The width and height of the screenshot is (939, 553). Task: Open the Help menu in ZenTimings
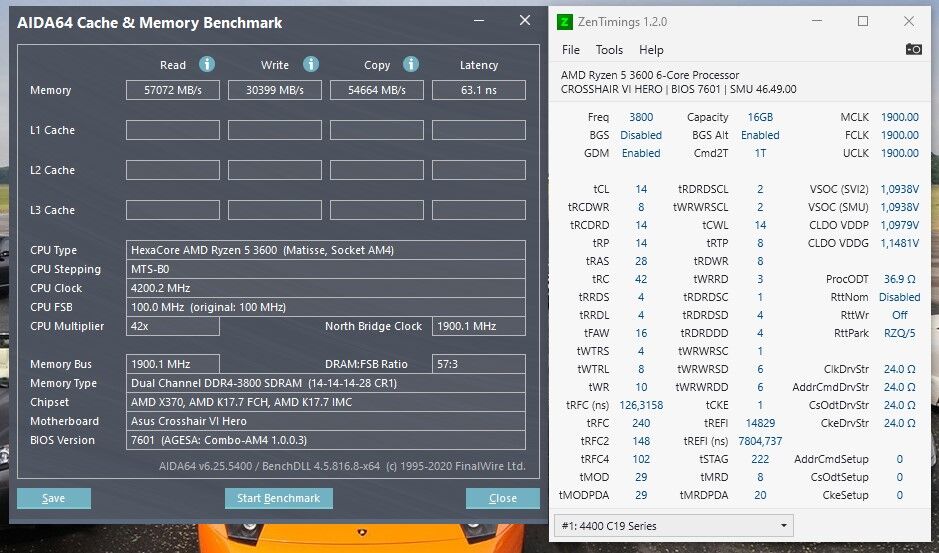pyautogui.click(x=651, y=50)
